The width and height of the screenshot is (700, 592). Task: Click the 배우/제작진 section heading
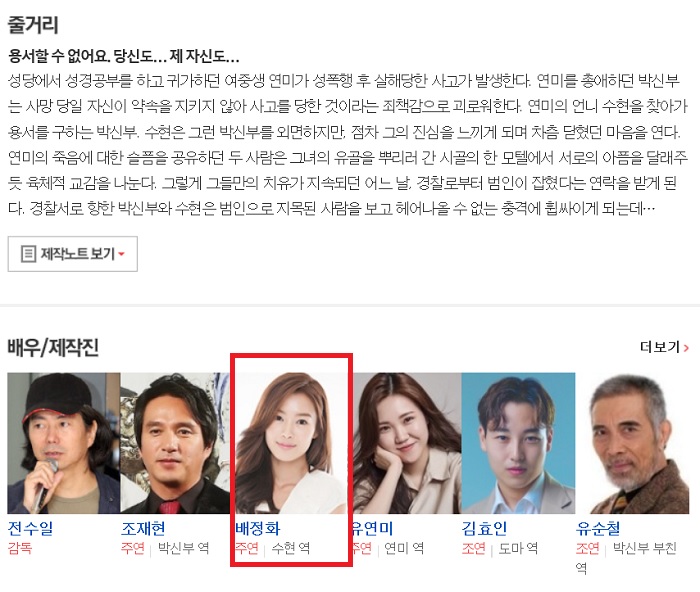(53, 347)
